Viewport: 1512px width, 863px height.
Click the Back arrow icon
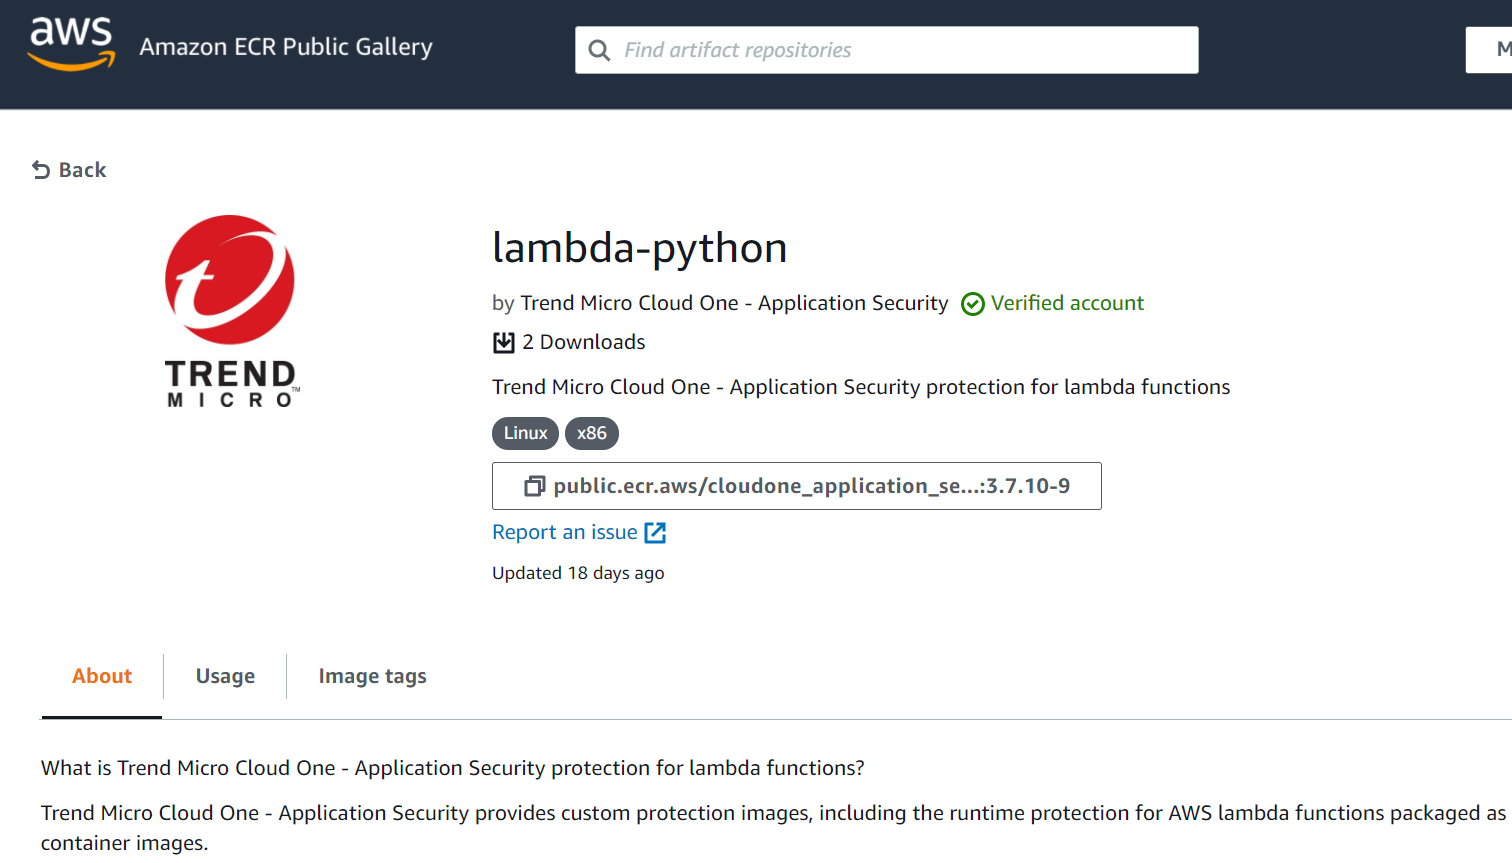41,170
